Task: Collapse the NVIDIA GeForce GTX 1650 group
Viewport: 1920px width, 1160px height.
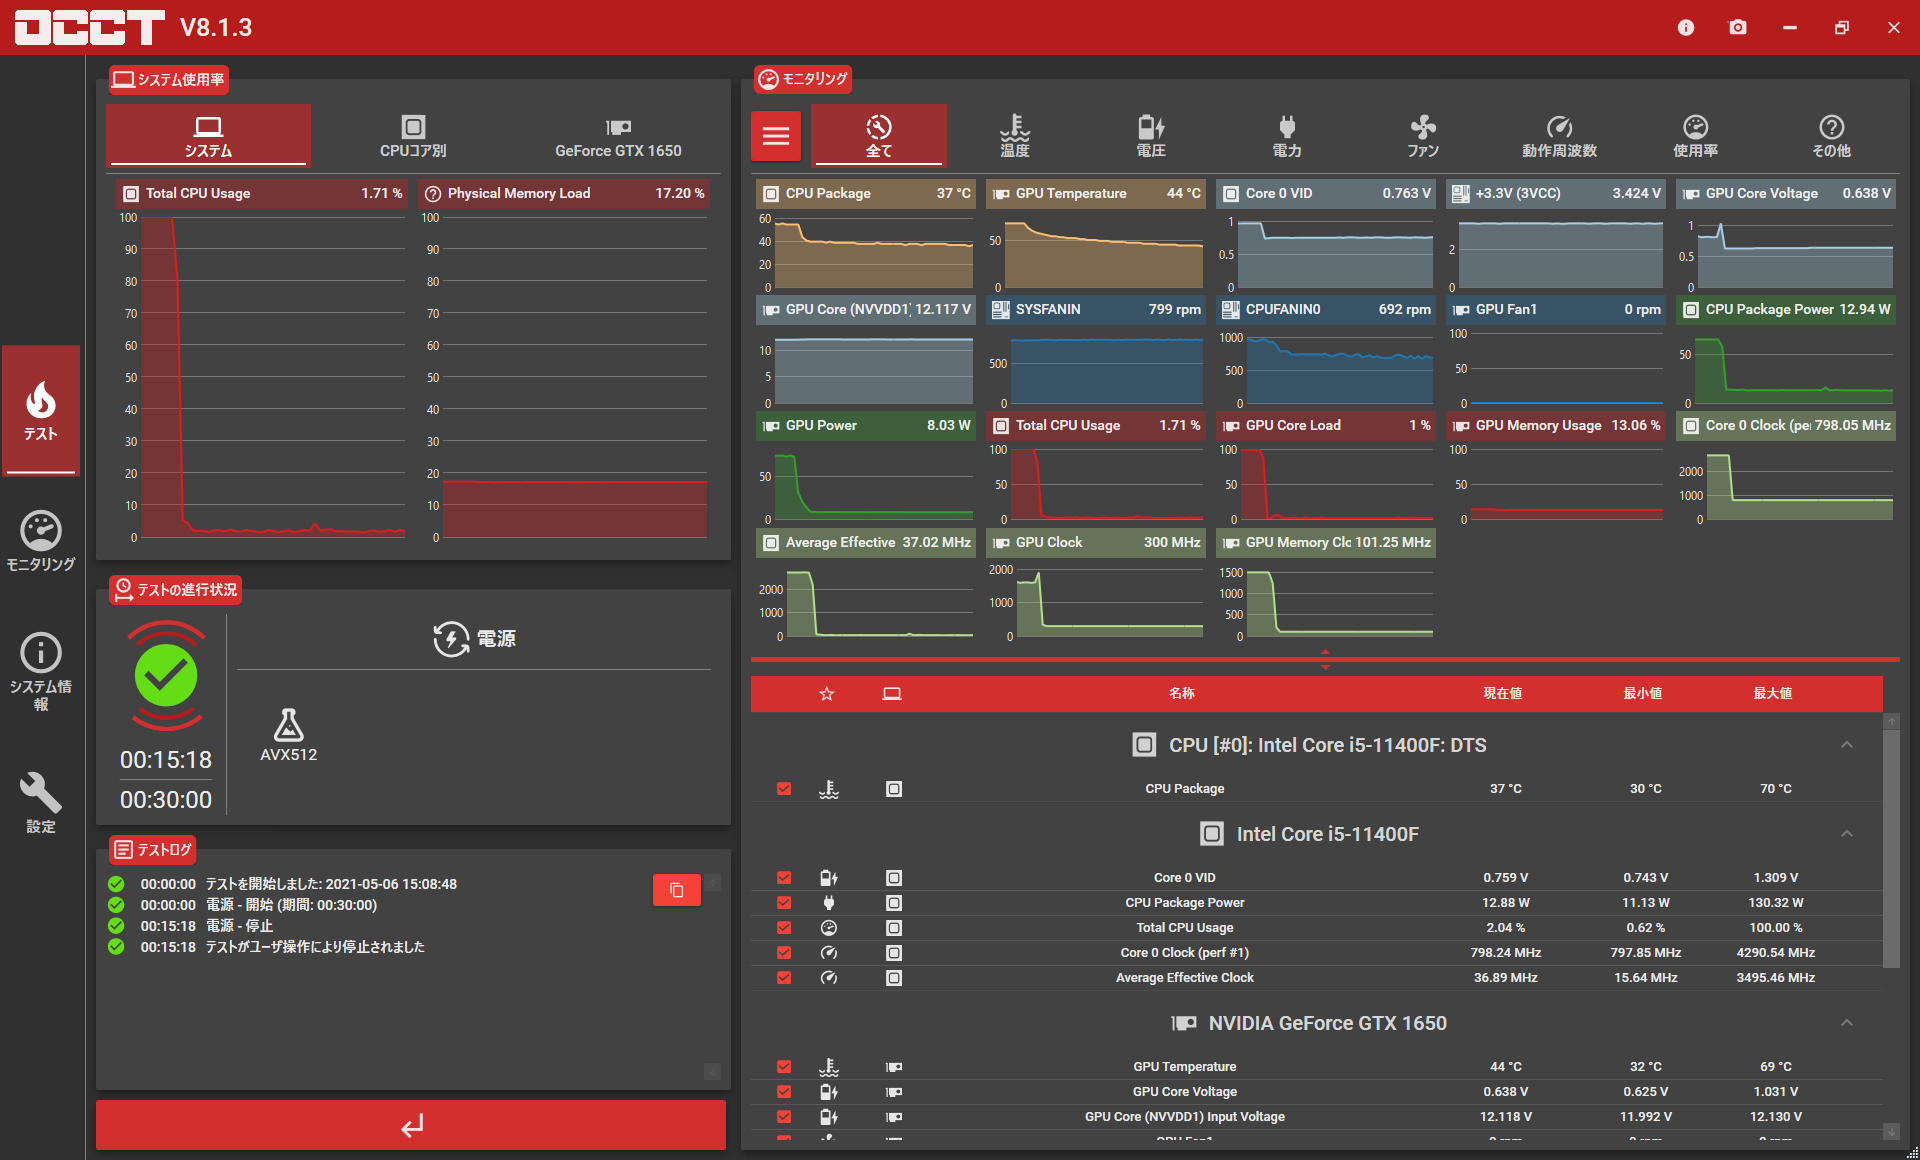Action: [1847, 1023]
